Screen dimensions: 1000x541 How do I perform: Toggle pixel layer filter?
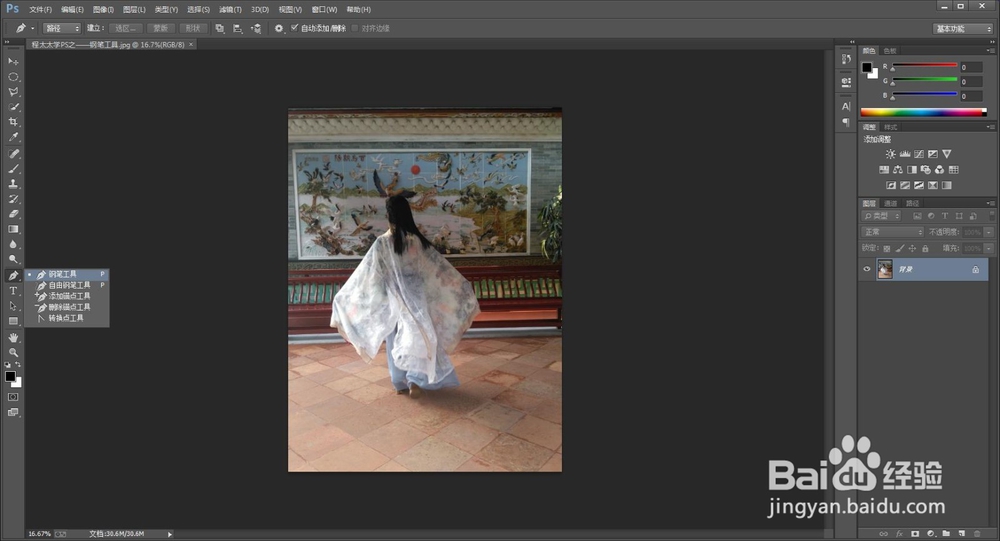tap(917, 216)
